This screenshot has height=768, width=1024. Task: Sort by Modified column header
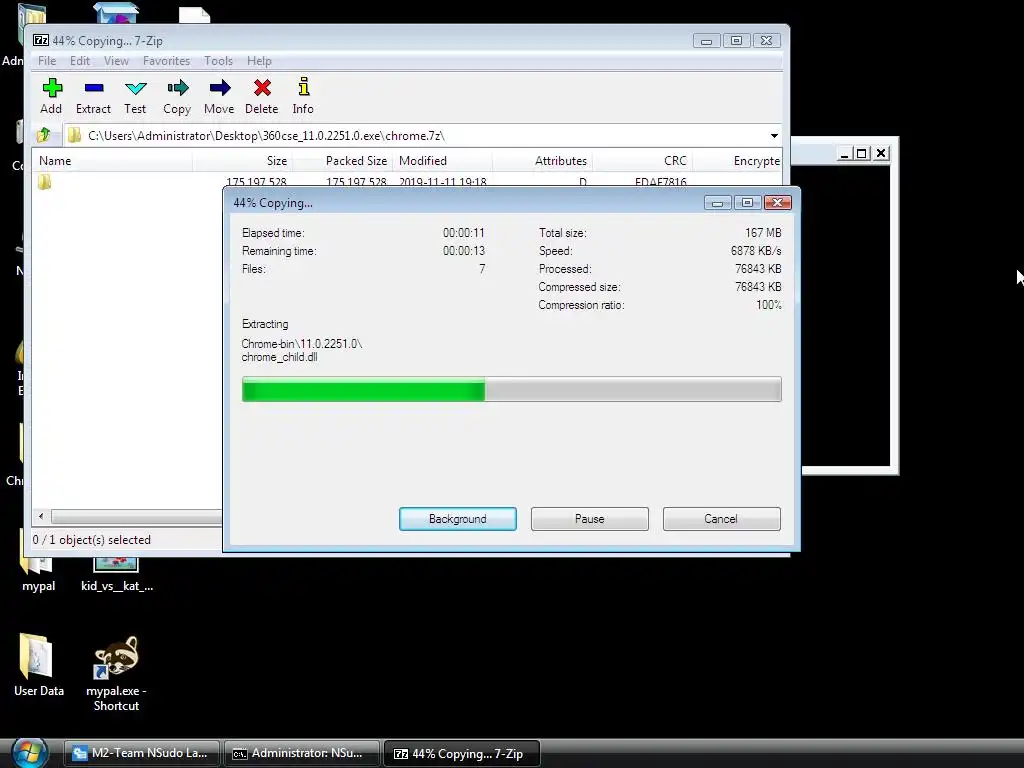(x=442, y=161)
